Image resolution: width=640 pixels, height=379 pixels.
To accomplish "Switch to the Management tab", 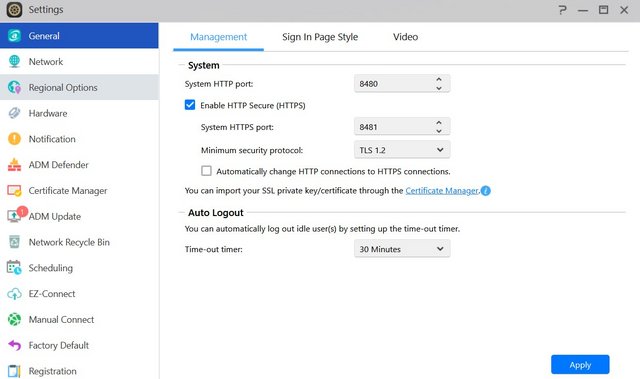I will click(218, 37).
